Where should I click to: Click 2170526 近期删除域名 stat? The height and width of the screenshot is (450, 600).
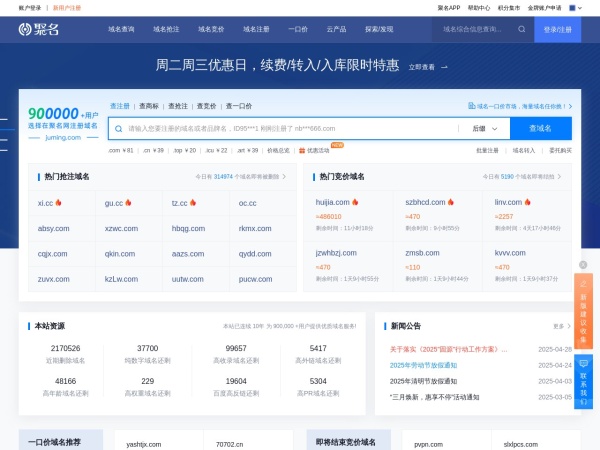(x=65, y=354)
